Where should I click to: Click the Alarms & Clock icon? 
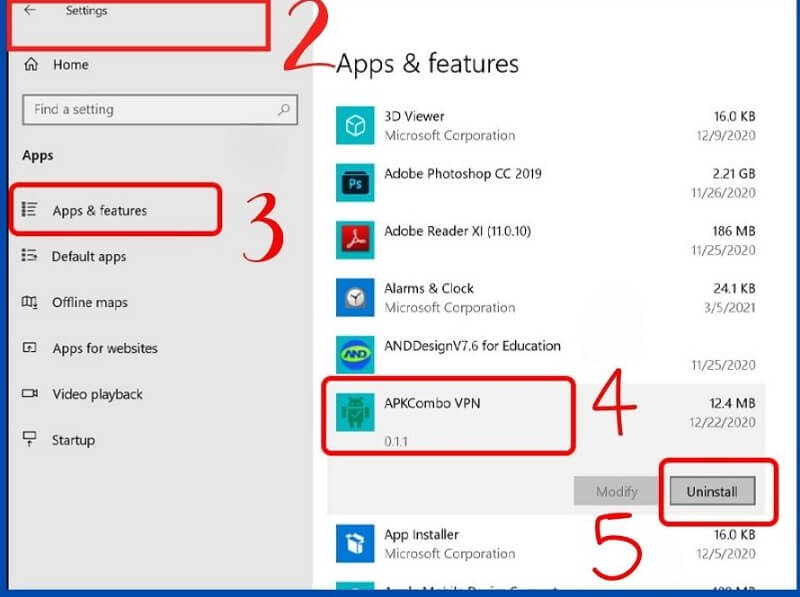(355, 297)
